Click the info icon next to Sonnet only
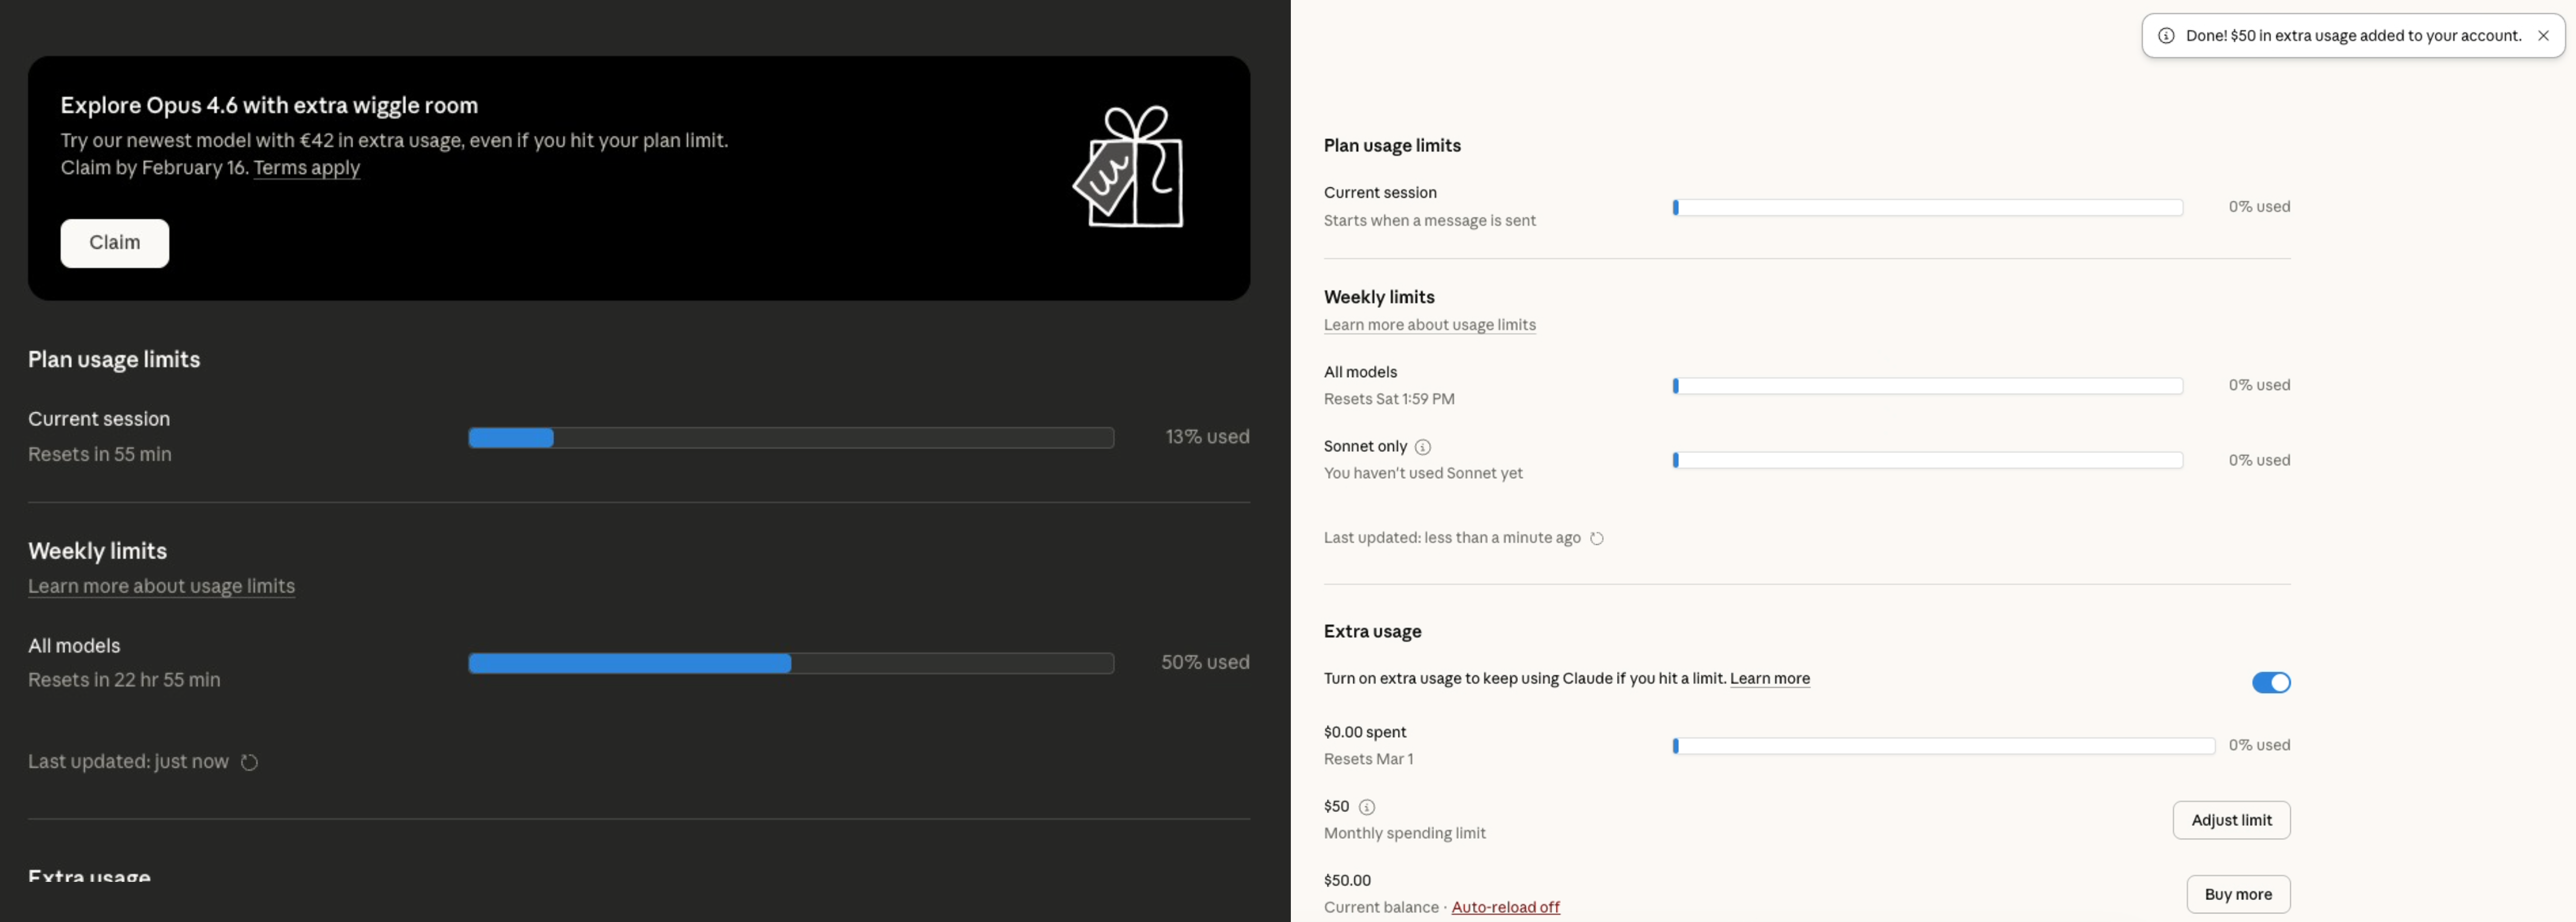 (1422, 447)
